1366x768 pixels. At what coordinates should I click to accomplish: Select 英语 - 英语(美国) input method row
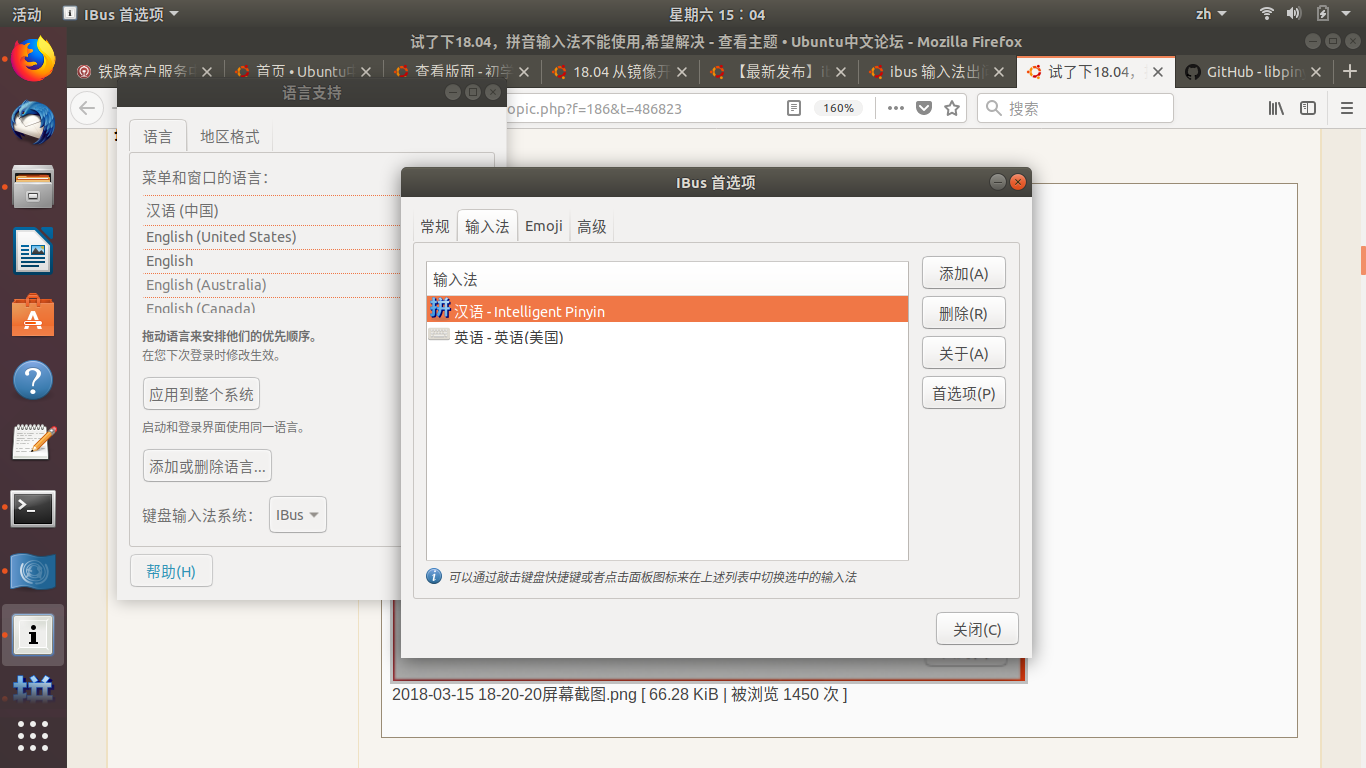pos(667,337)
